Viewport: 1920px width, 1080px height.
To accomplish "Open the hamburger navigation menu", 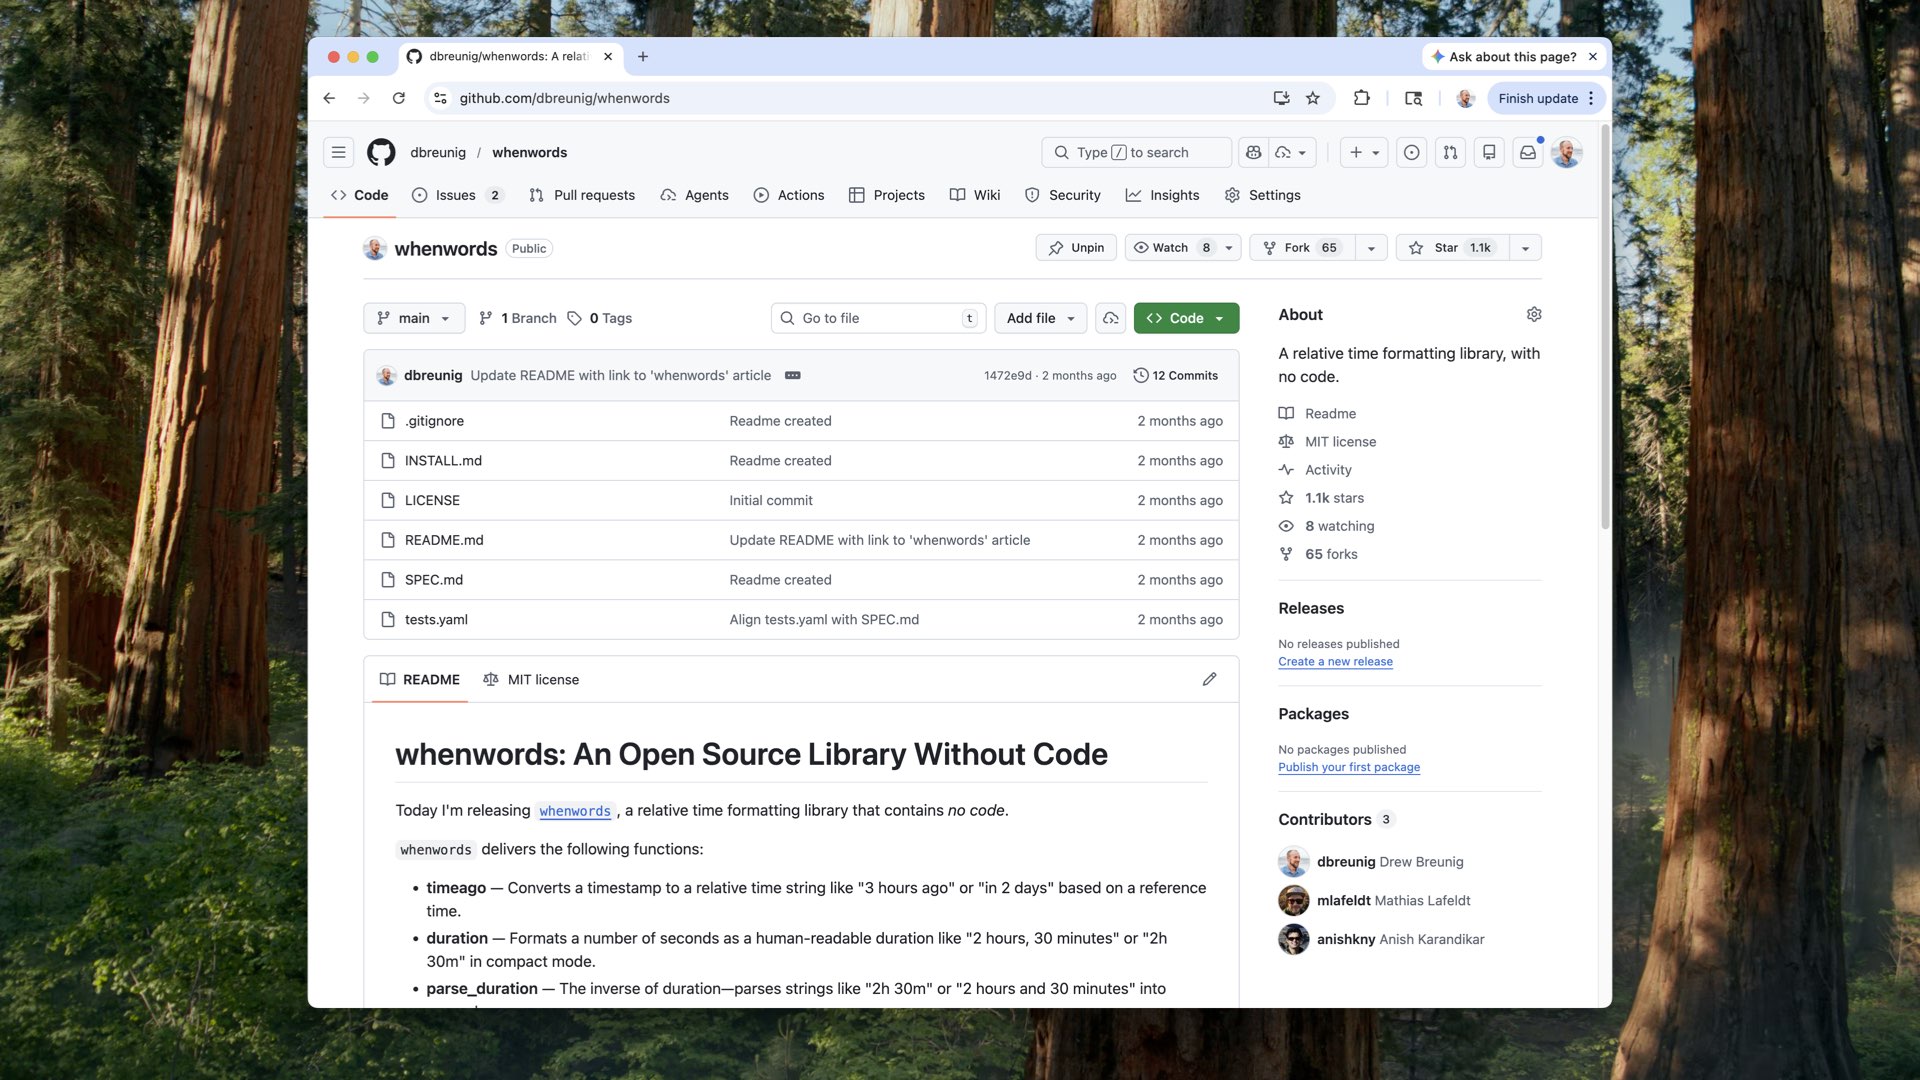I will click(x=338, y=152).
